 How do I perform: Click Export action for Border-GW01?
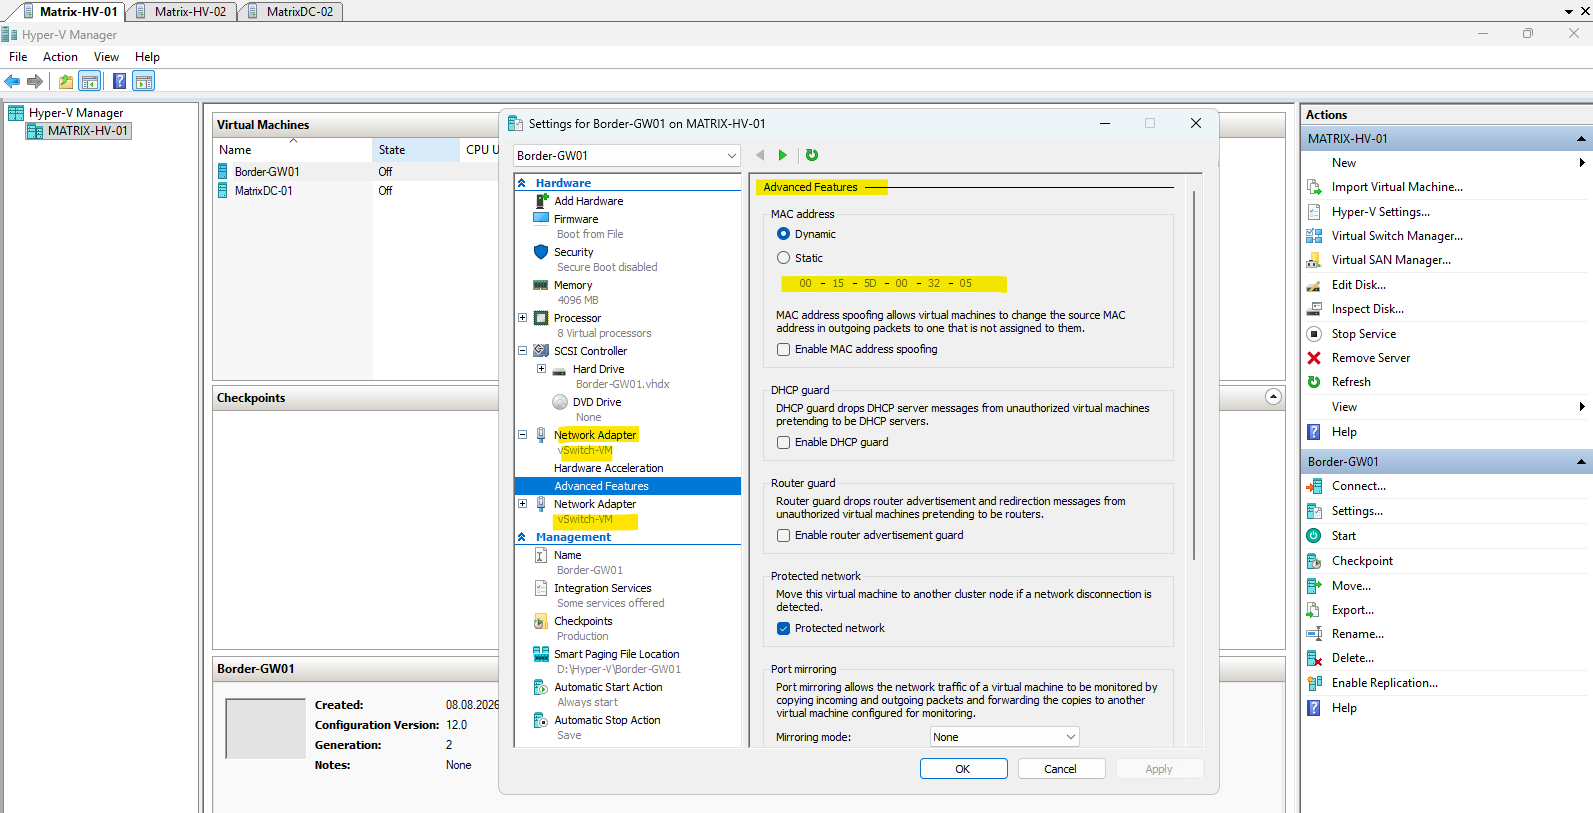point(1353,610)
